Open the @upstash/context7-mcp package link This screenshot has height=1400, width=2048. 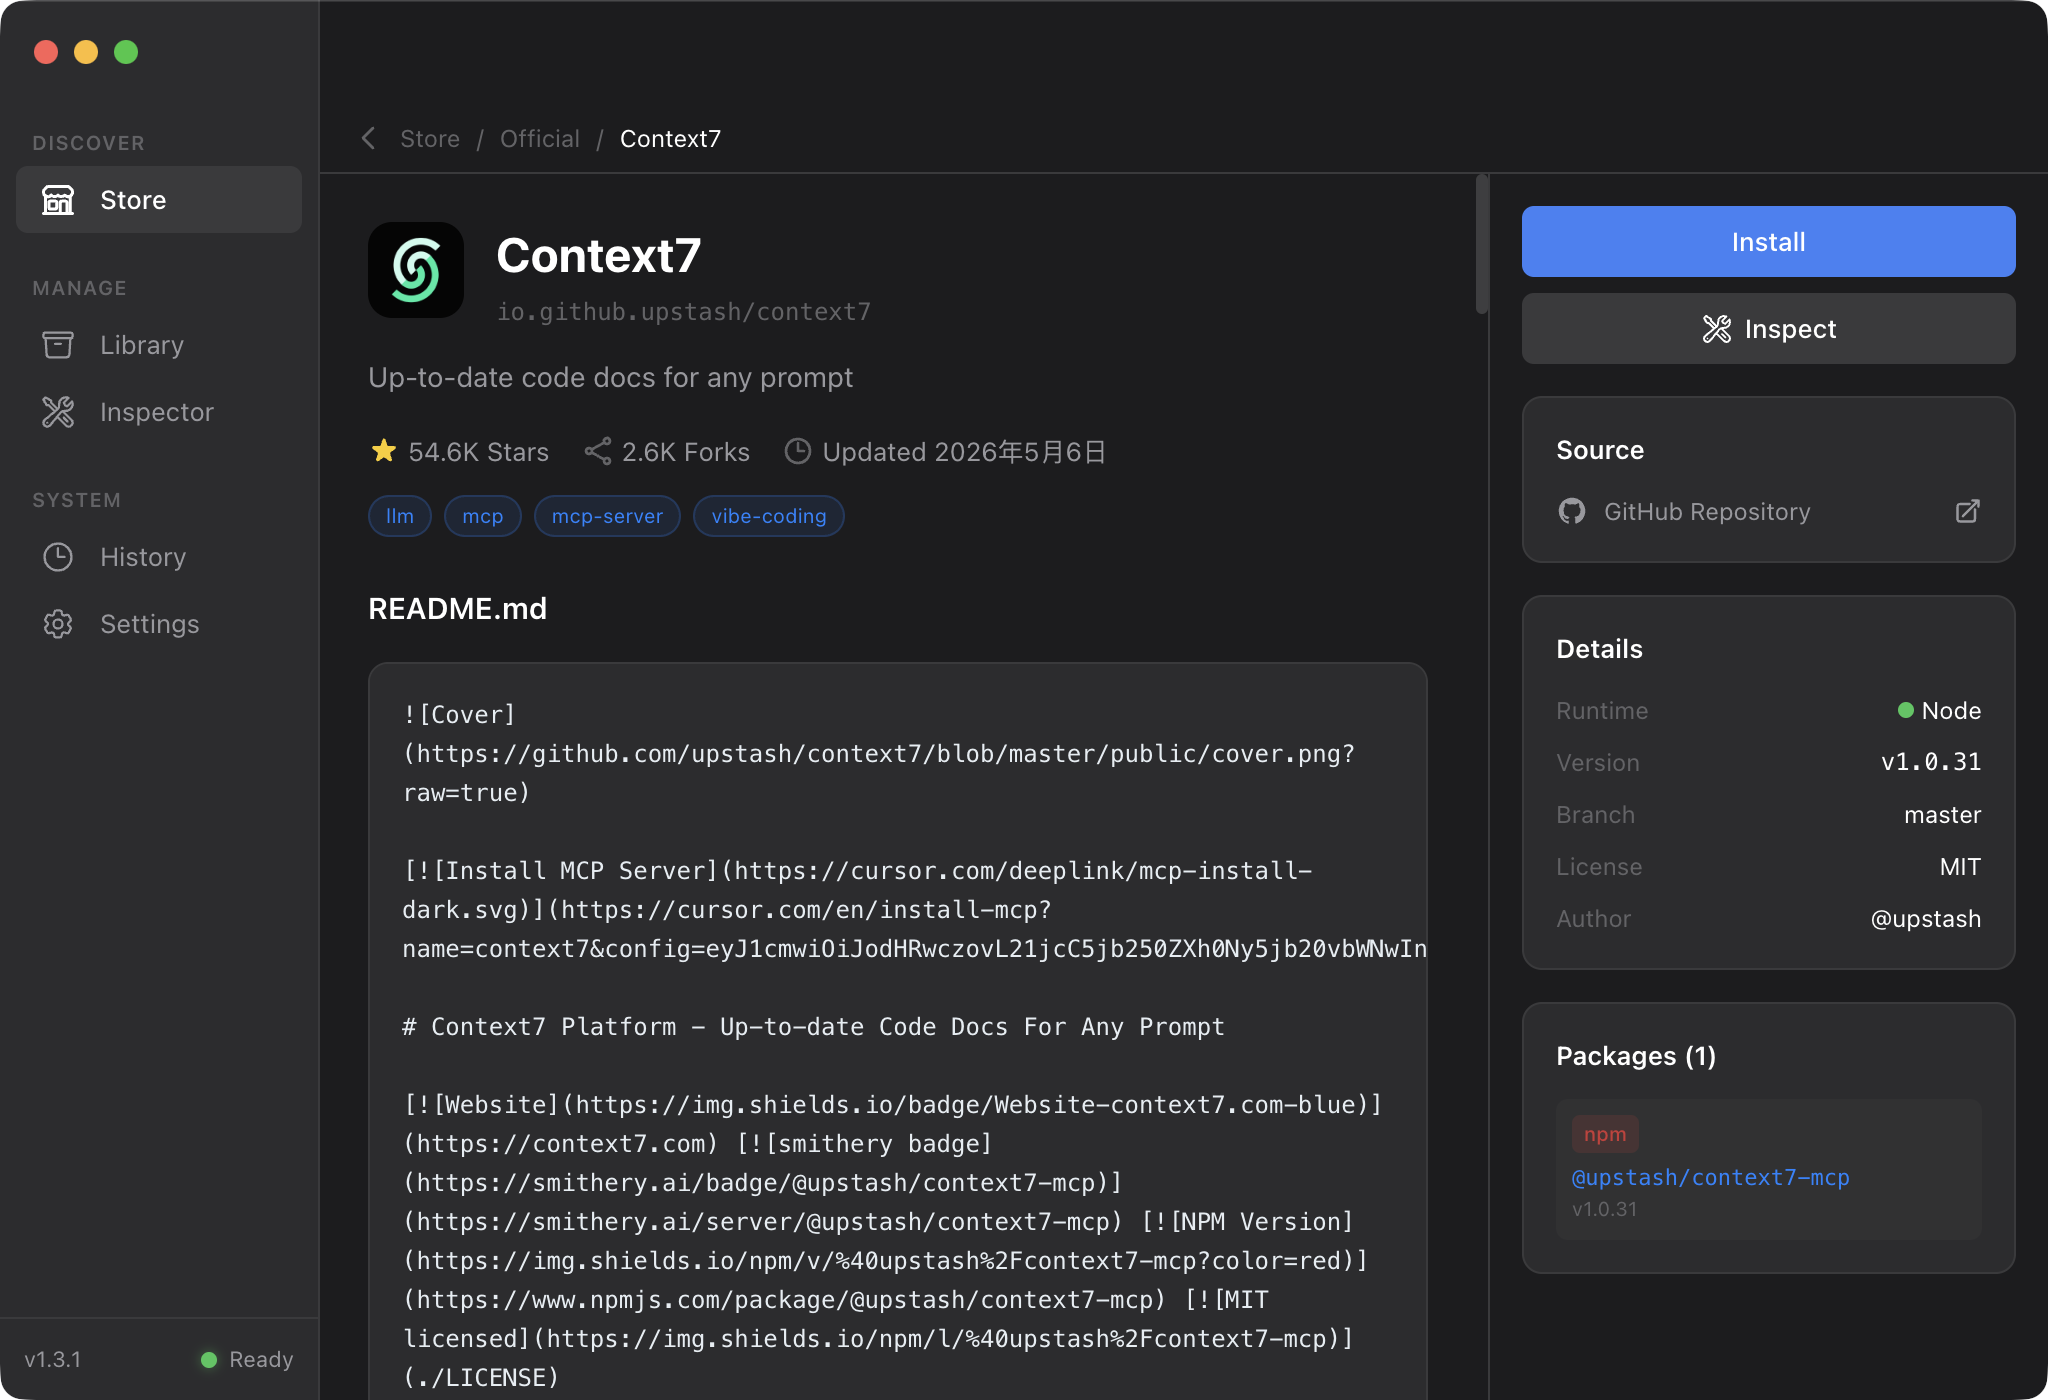coord(1710,1177)
